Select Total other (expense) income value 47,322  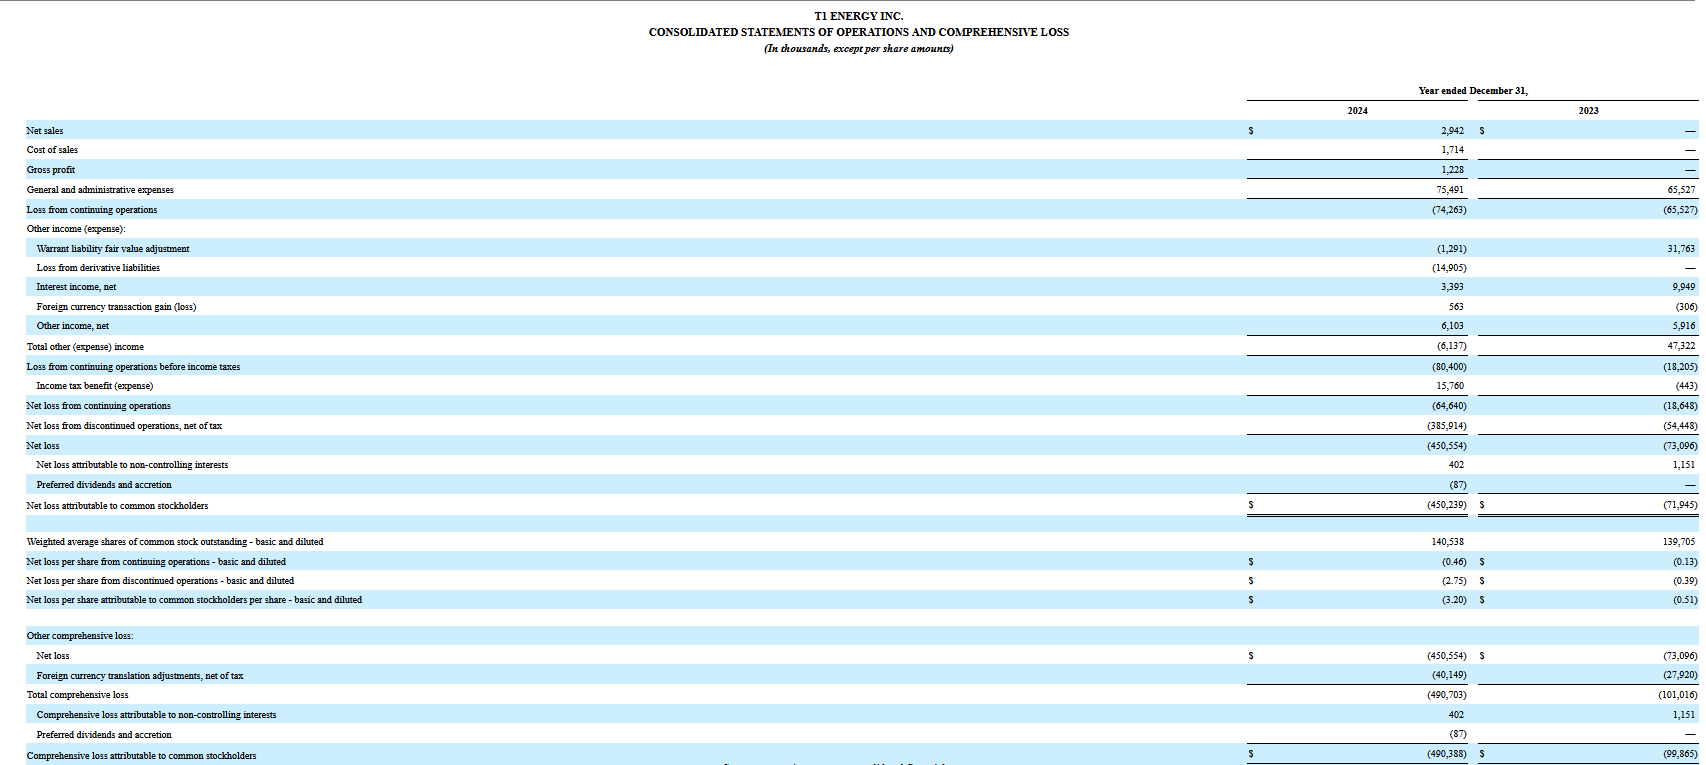pyautogui.click(x=1681, y=346)
